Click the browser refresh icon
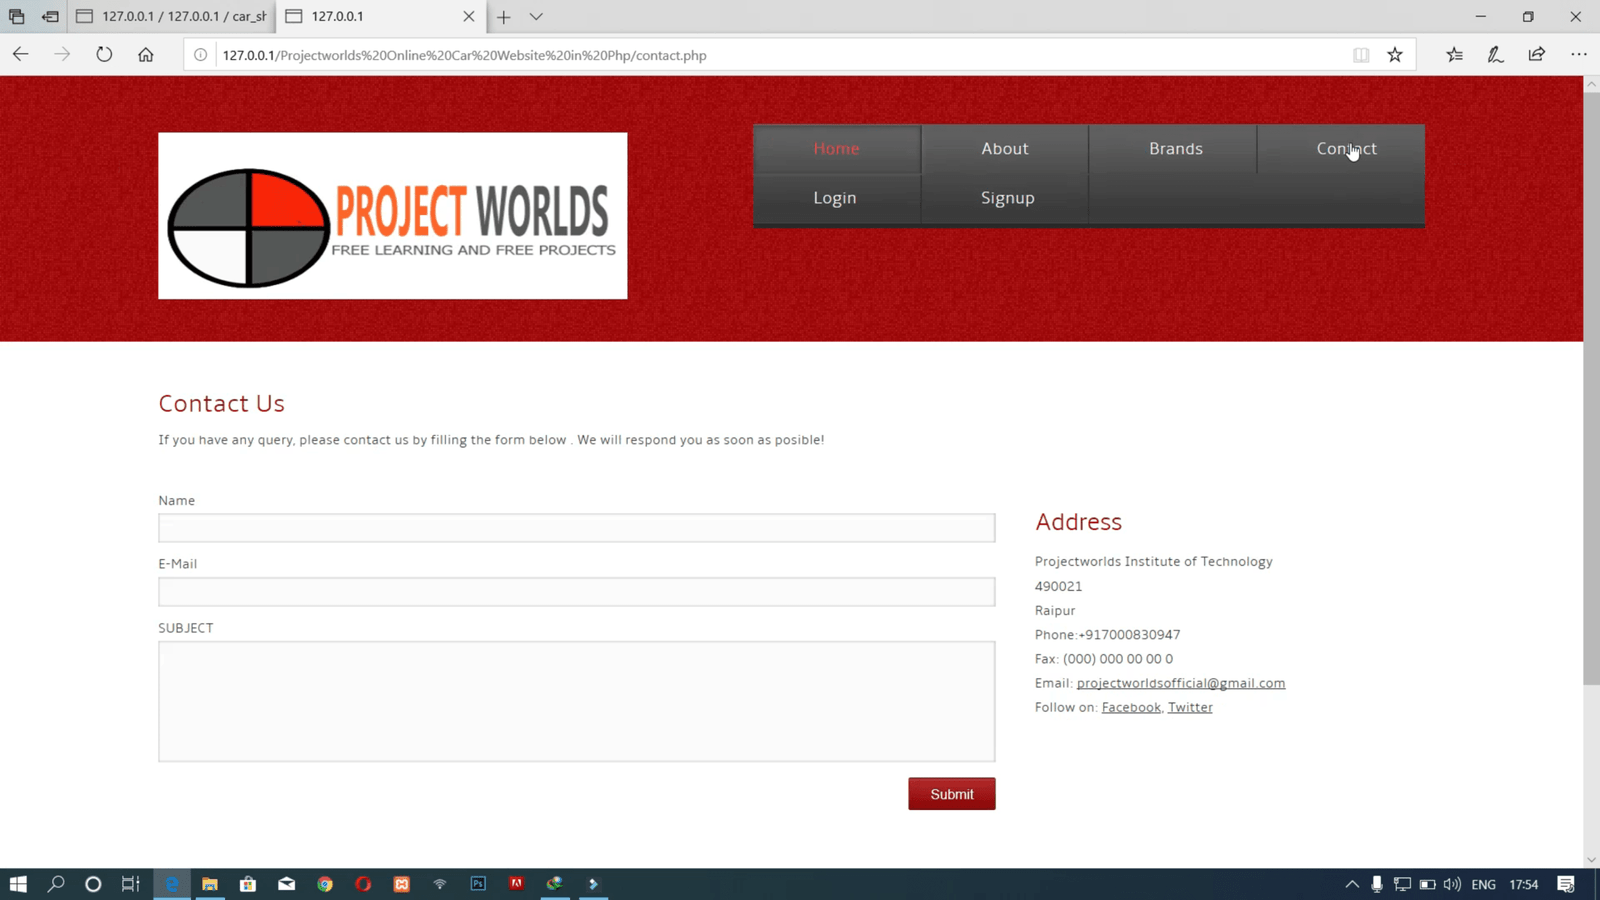The image size is (1600, 900). point(104,55)
